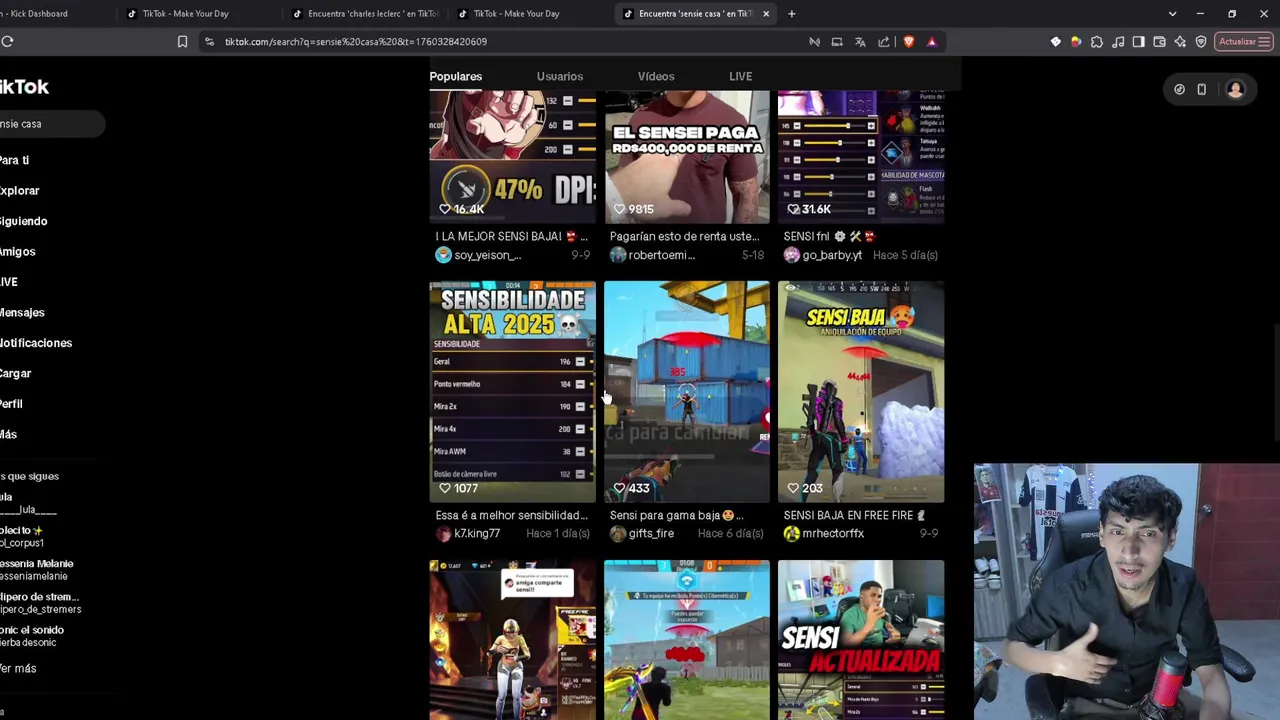Click the muted N icon in address bar
This screenshot has width=1280, height=720.
click(814, 41)
